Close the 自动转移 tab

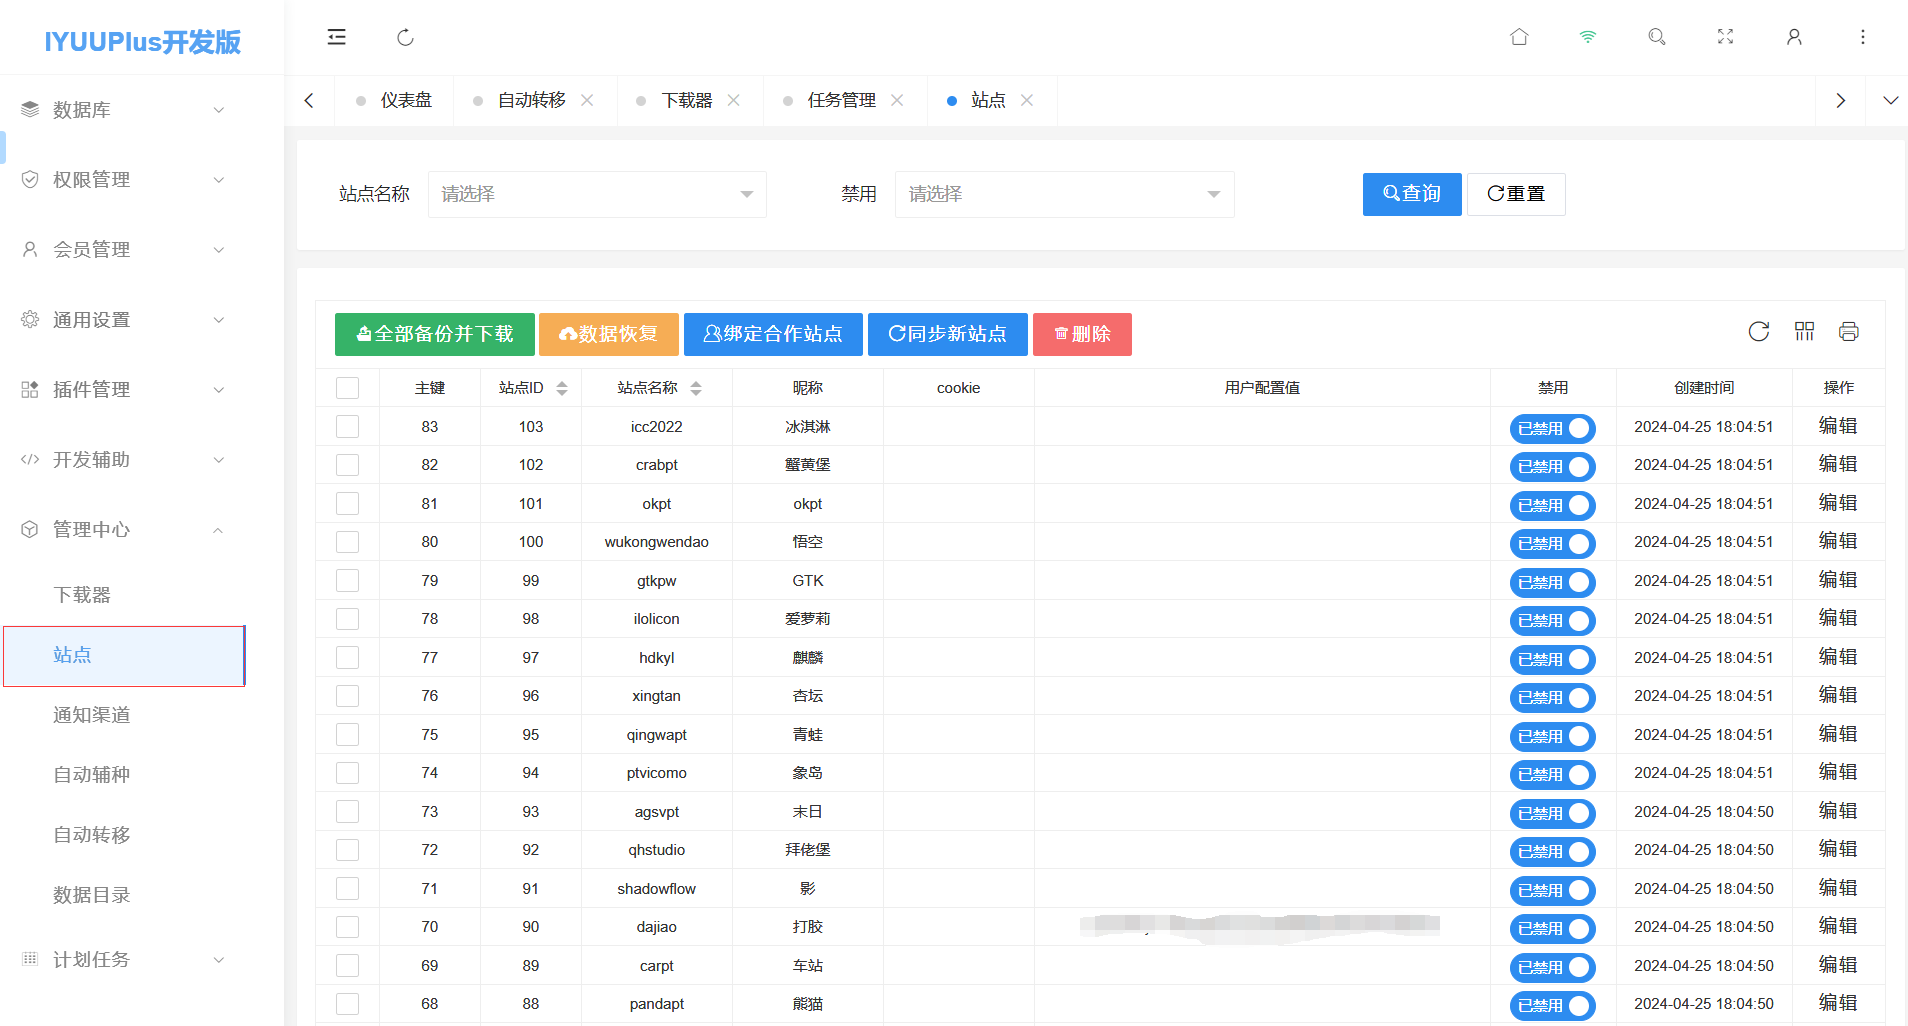pos(587,100)
